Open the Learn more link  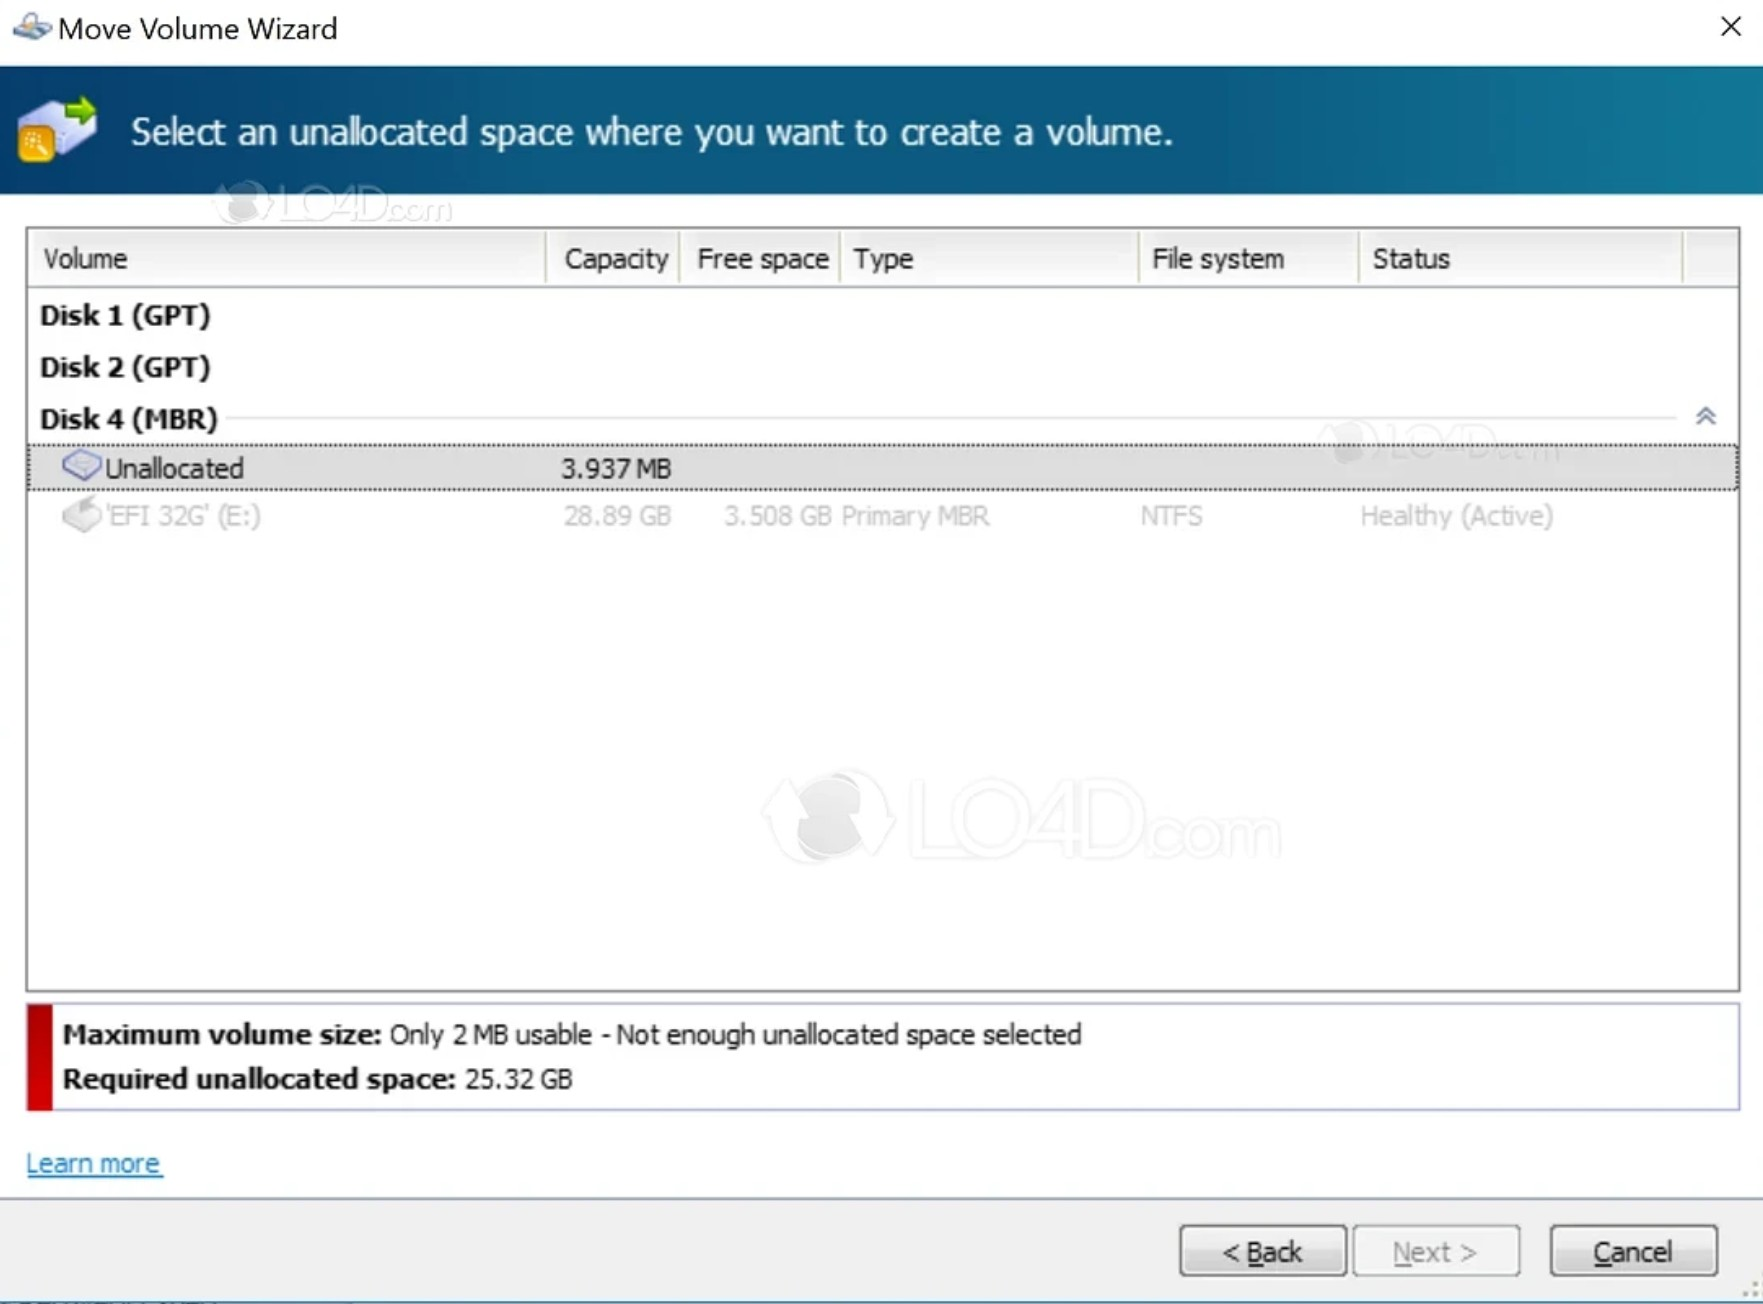[x=93, y=1164]
